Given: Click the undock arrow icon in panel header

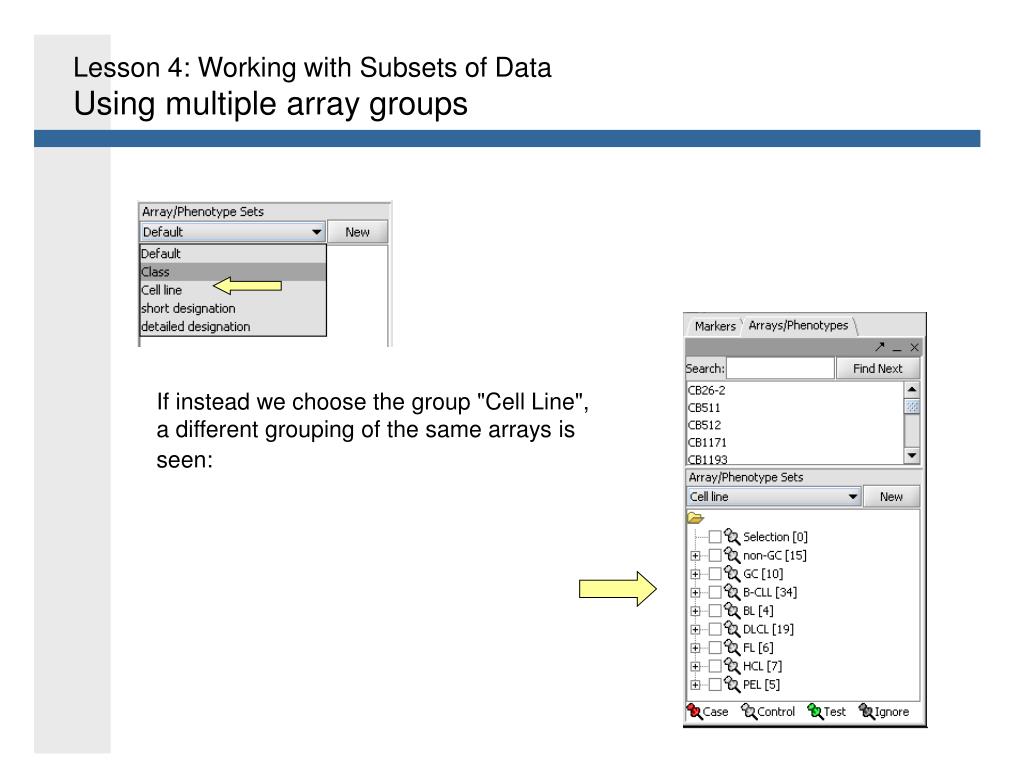Looking at the screenshot, I should (879, 347).
